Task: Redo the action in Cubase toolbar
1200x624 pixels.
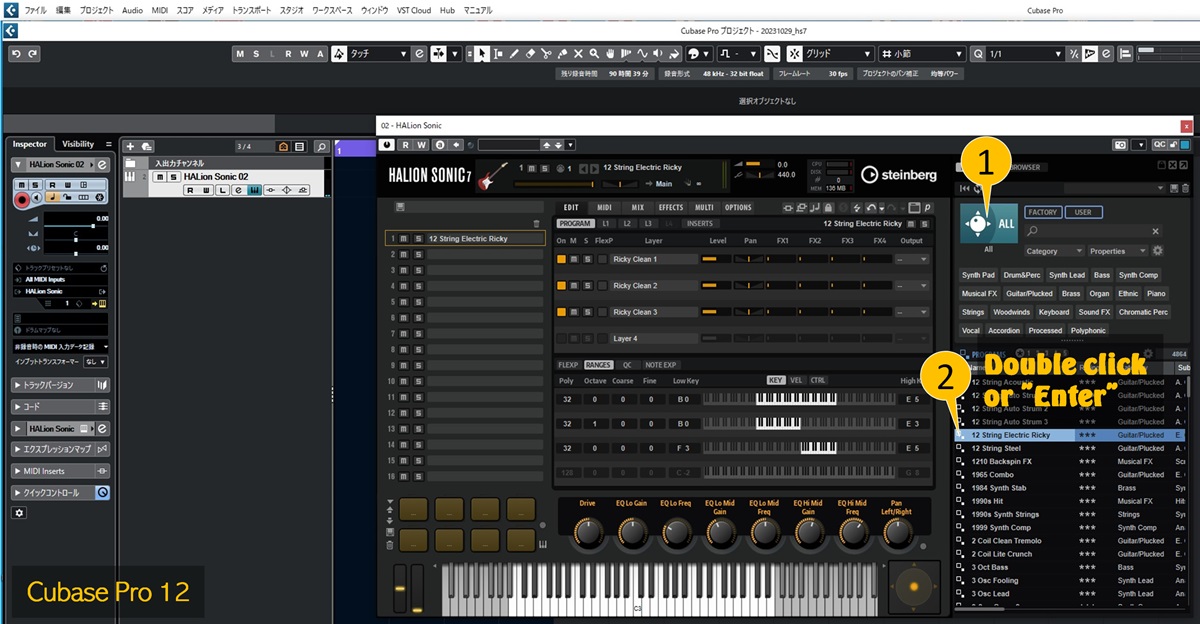Action: 33,54
